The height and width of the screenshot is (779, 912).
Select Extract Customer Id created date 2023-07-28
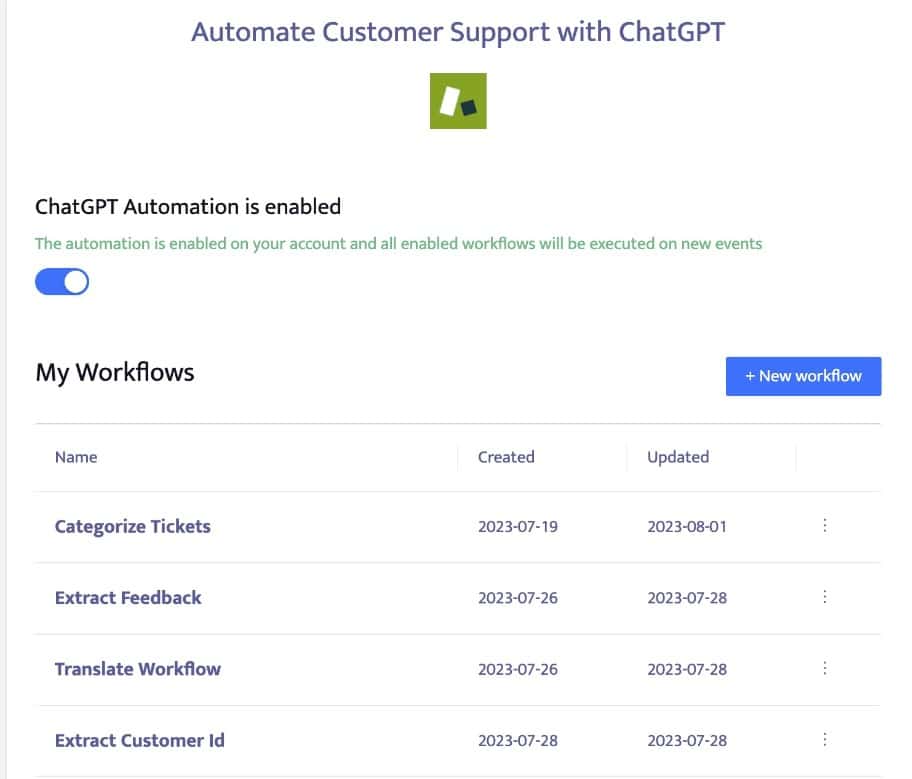[x=518, y=741]
